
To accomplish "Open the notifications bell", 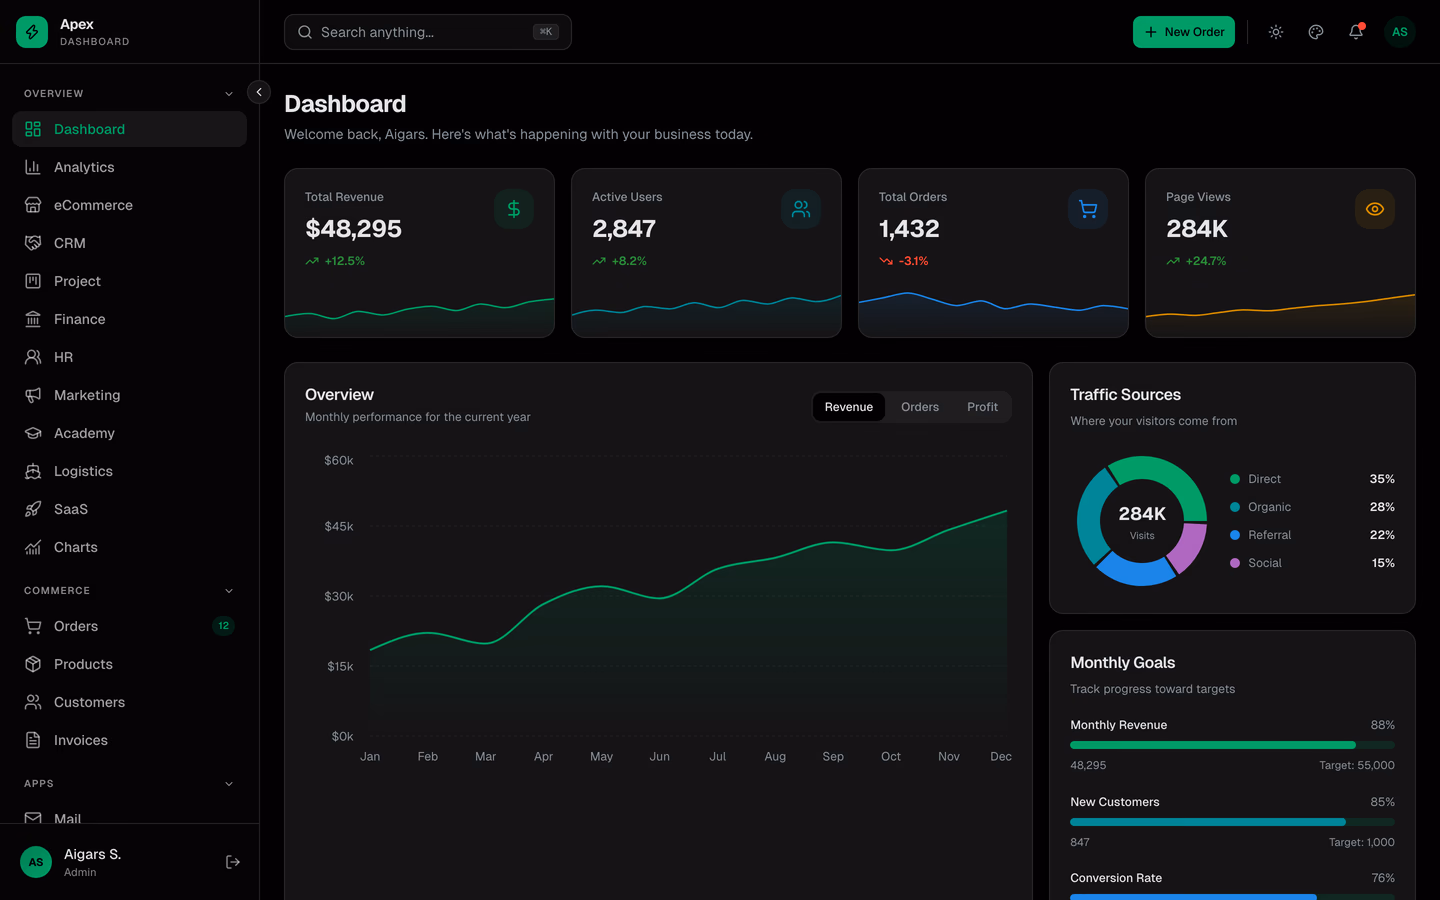I will (x=1356, y=32).
